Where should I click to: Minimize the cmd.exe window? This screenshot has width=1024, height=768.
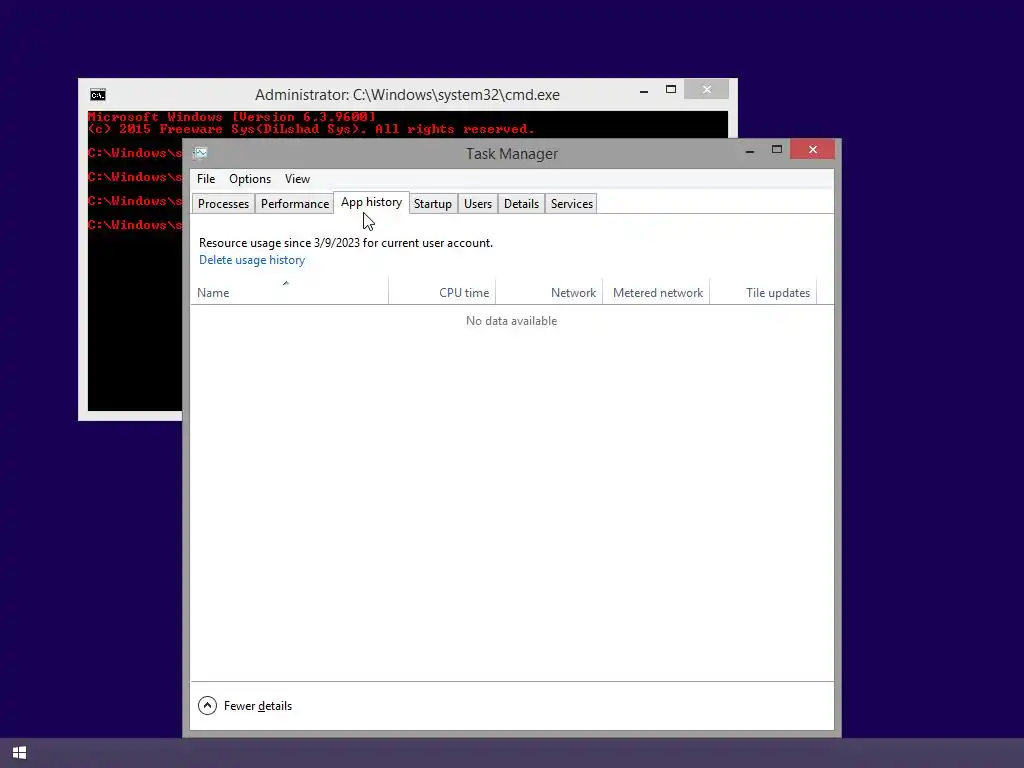pyautogui.click(x=644, y=89)
